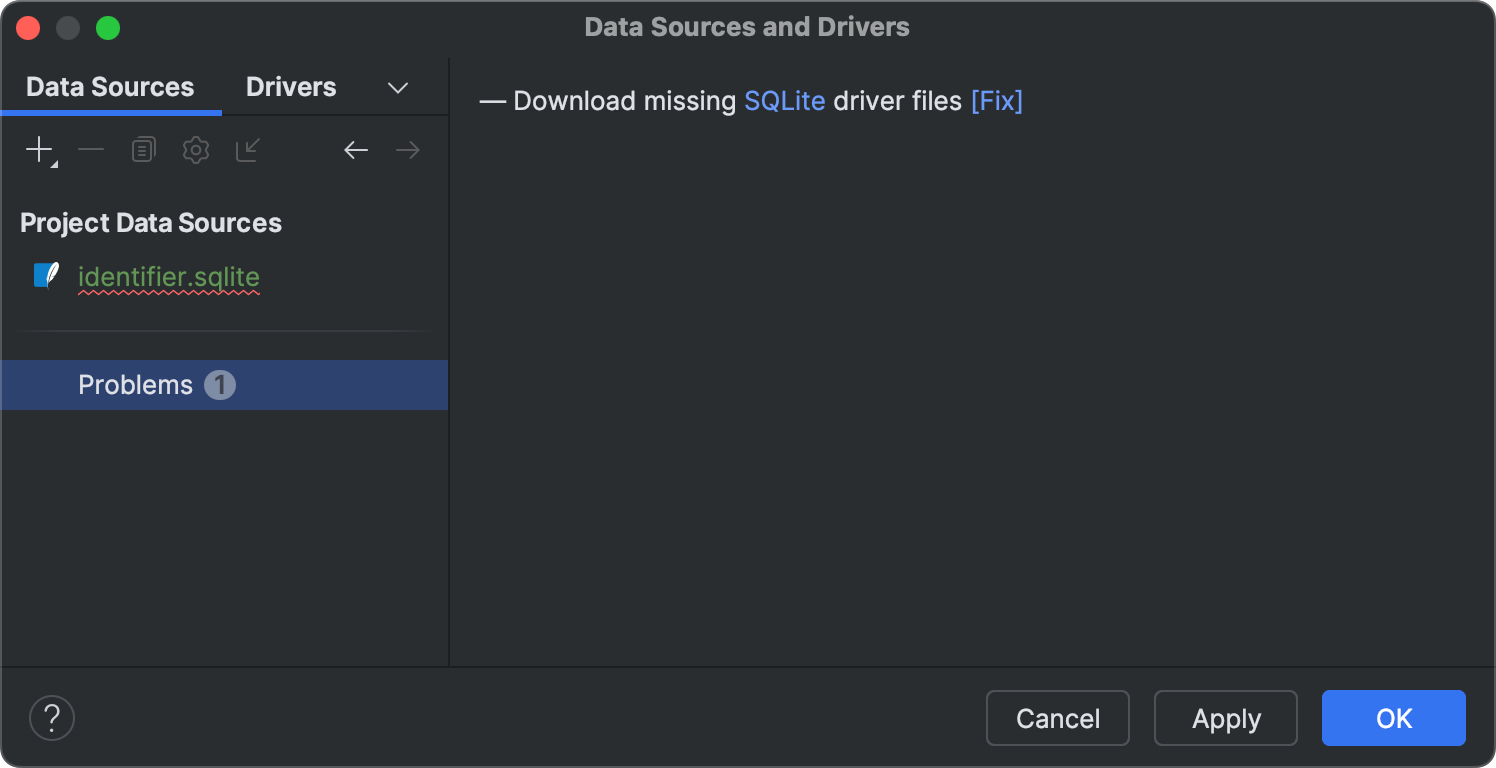The height and width of the screenshot is (768, 1496).
Task: Click the make global arrow icon
Action: [x=247, y=151]
